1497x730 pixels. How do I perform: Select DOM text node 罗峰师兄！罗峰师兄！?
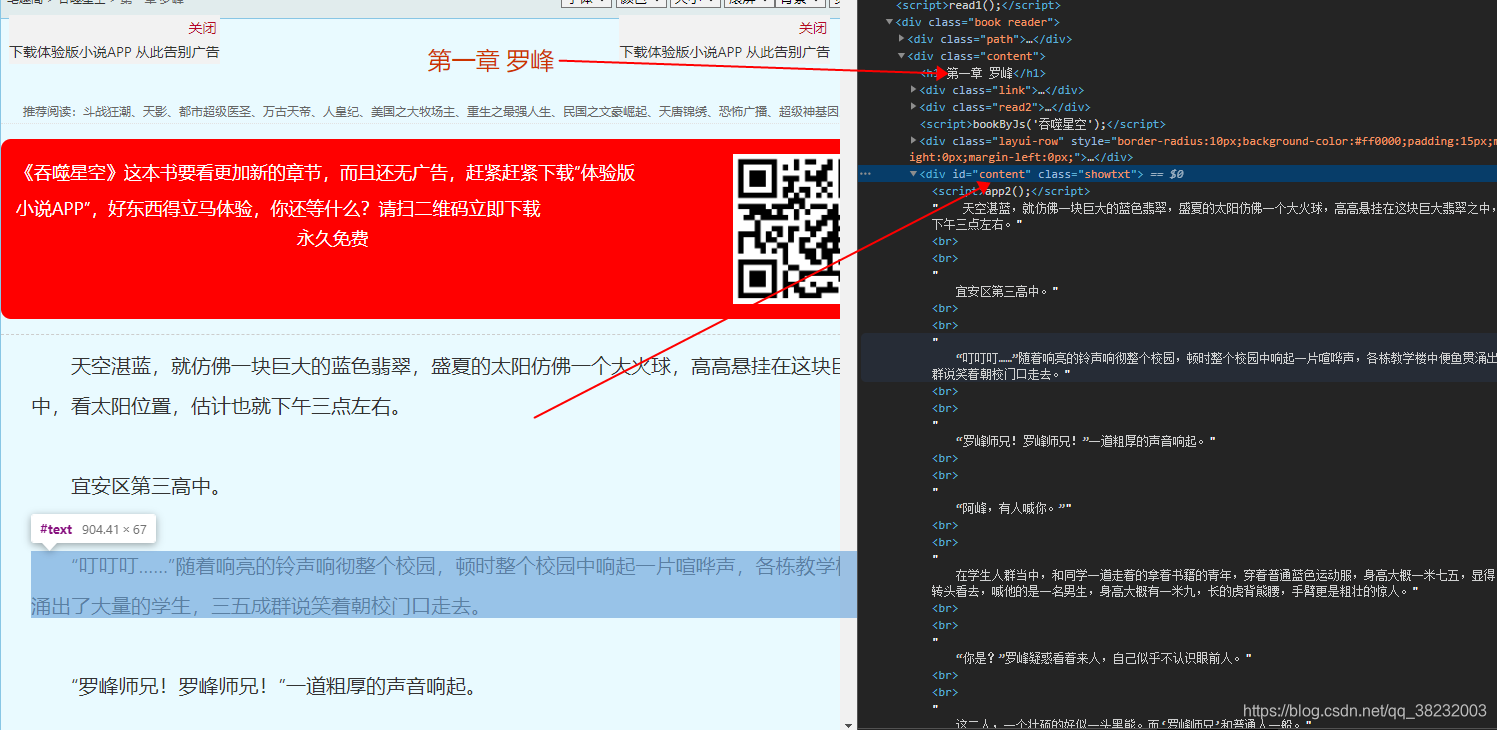[1085, 441]
